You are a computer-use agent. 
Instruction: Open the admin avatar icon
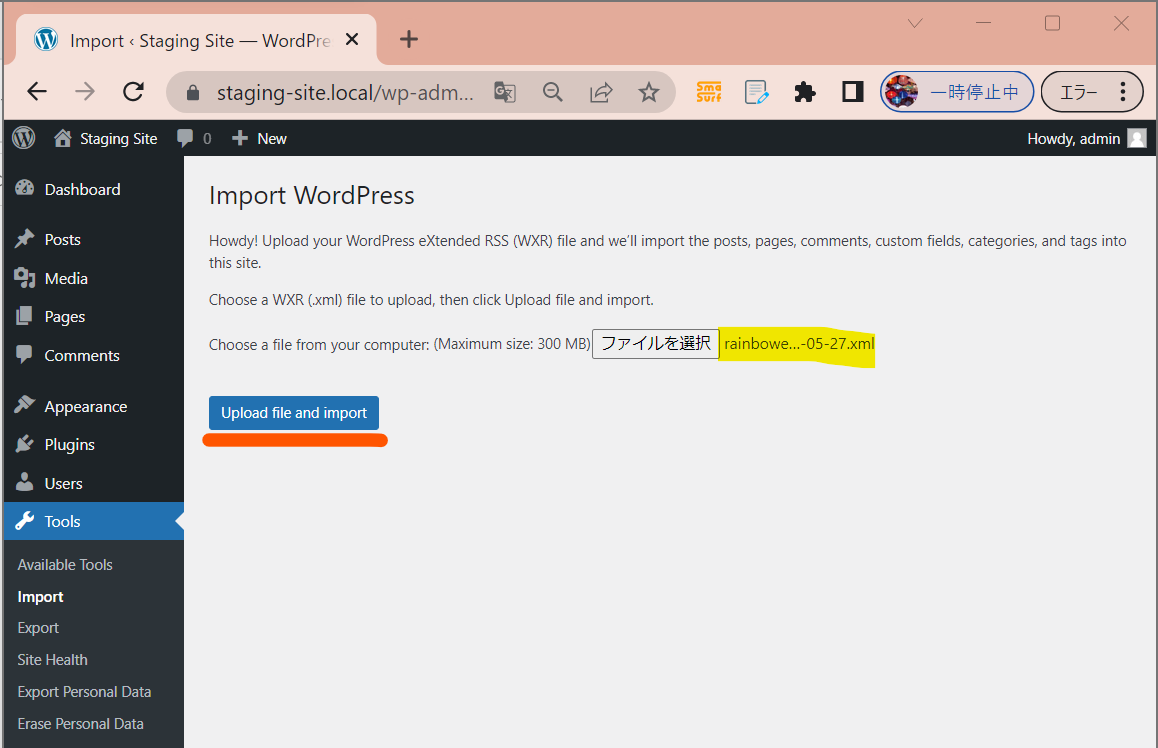click(1137, 138)
